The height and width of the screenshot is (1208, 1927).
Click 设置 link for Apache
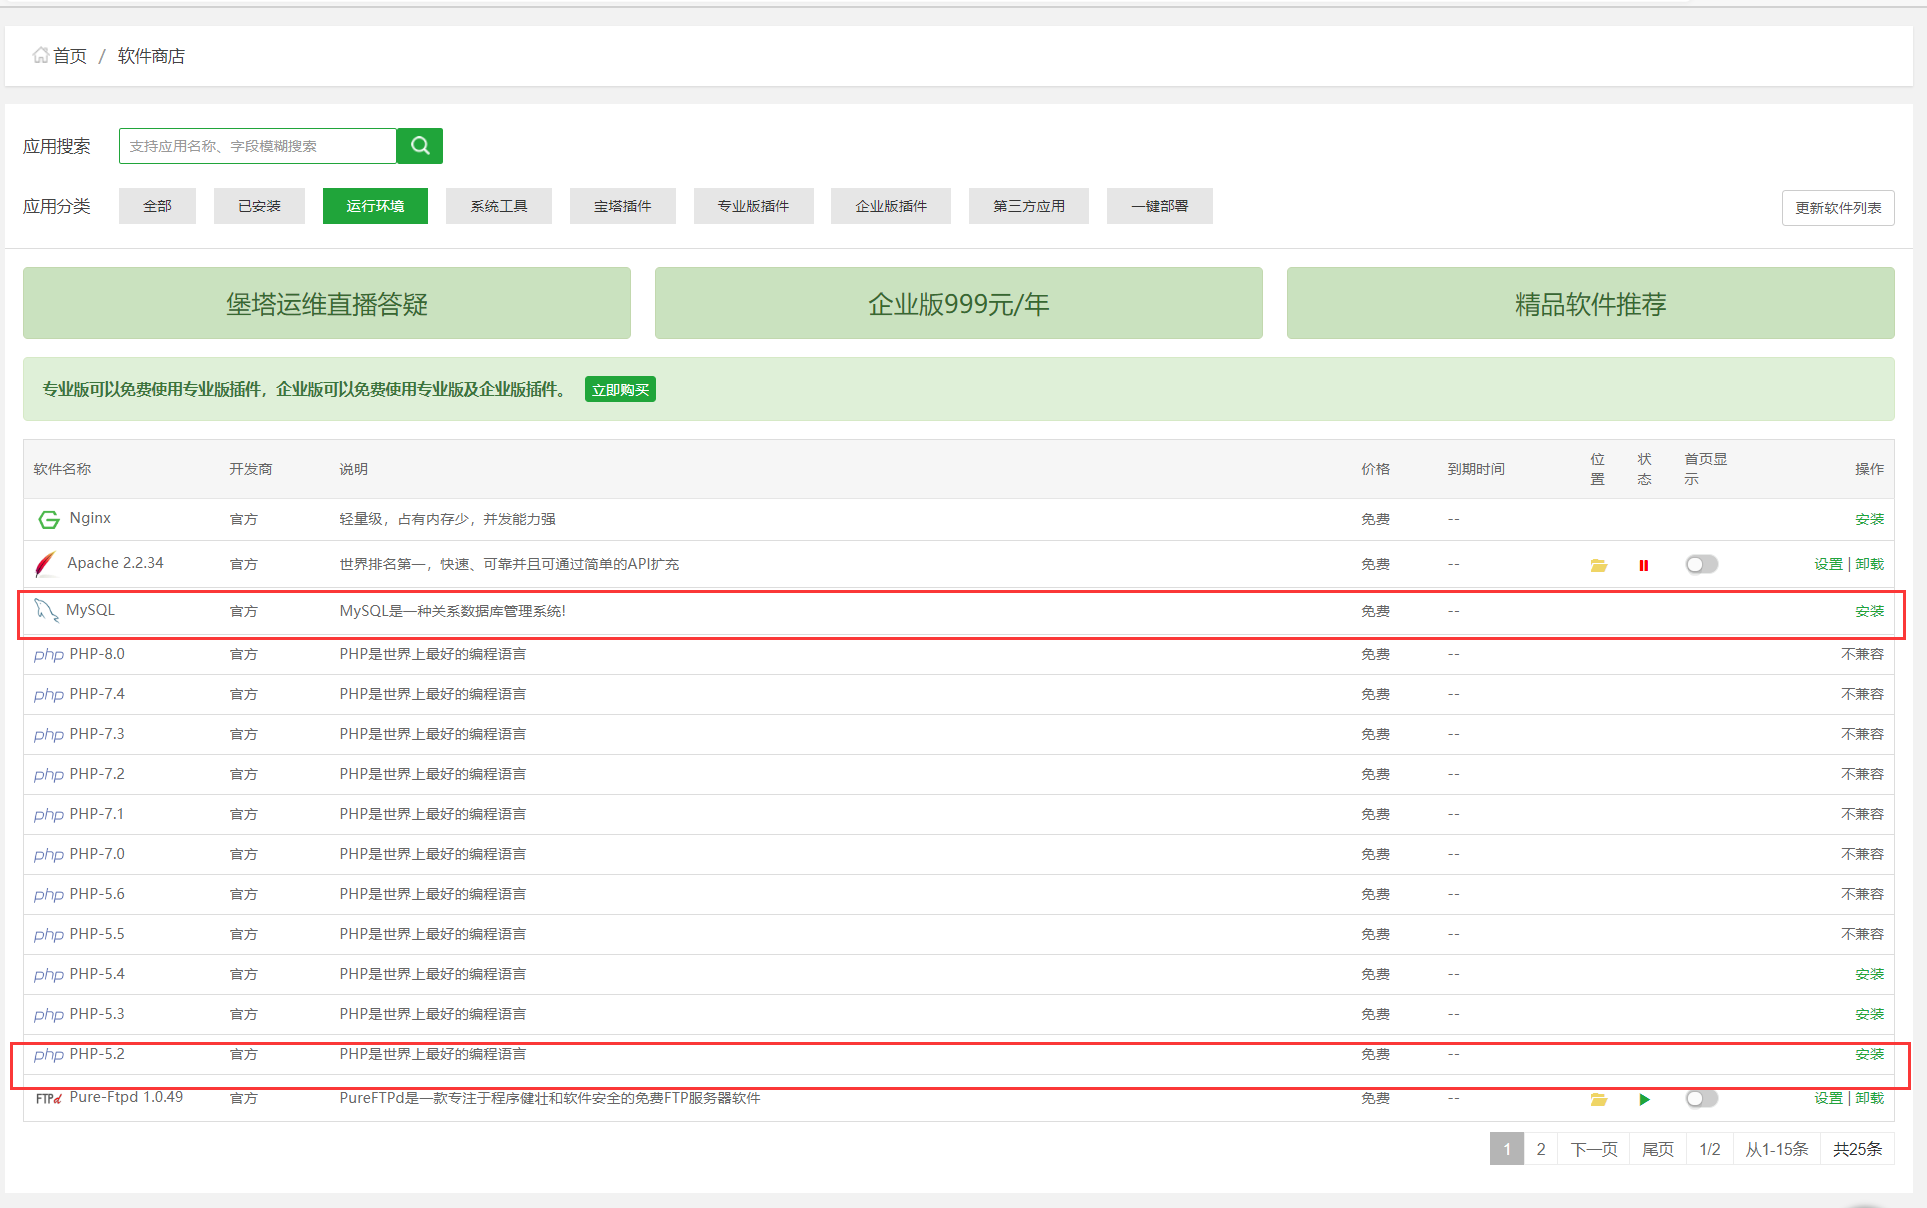click(1828, 564)
